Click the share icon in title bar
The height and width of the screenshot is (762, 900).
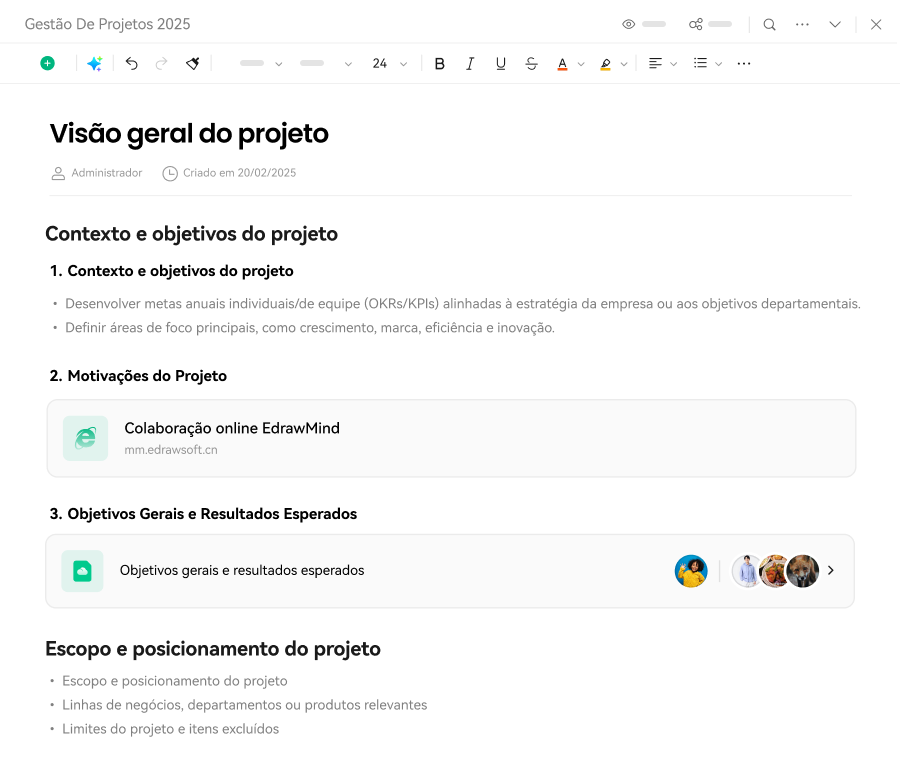coord(696,24)
